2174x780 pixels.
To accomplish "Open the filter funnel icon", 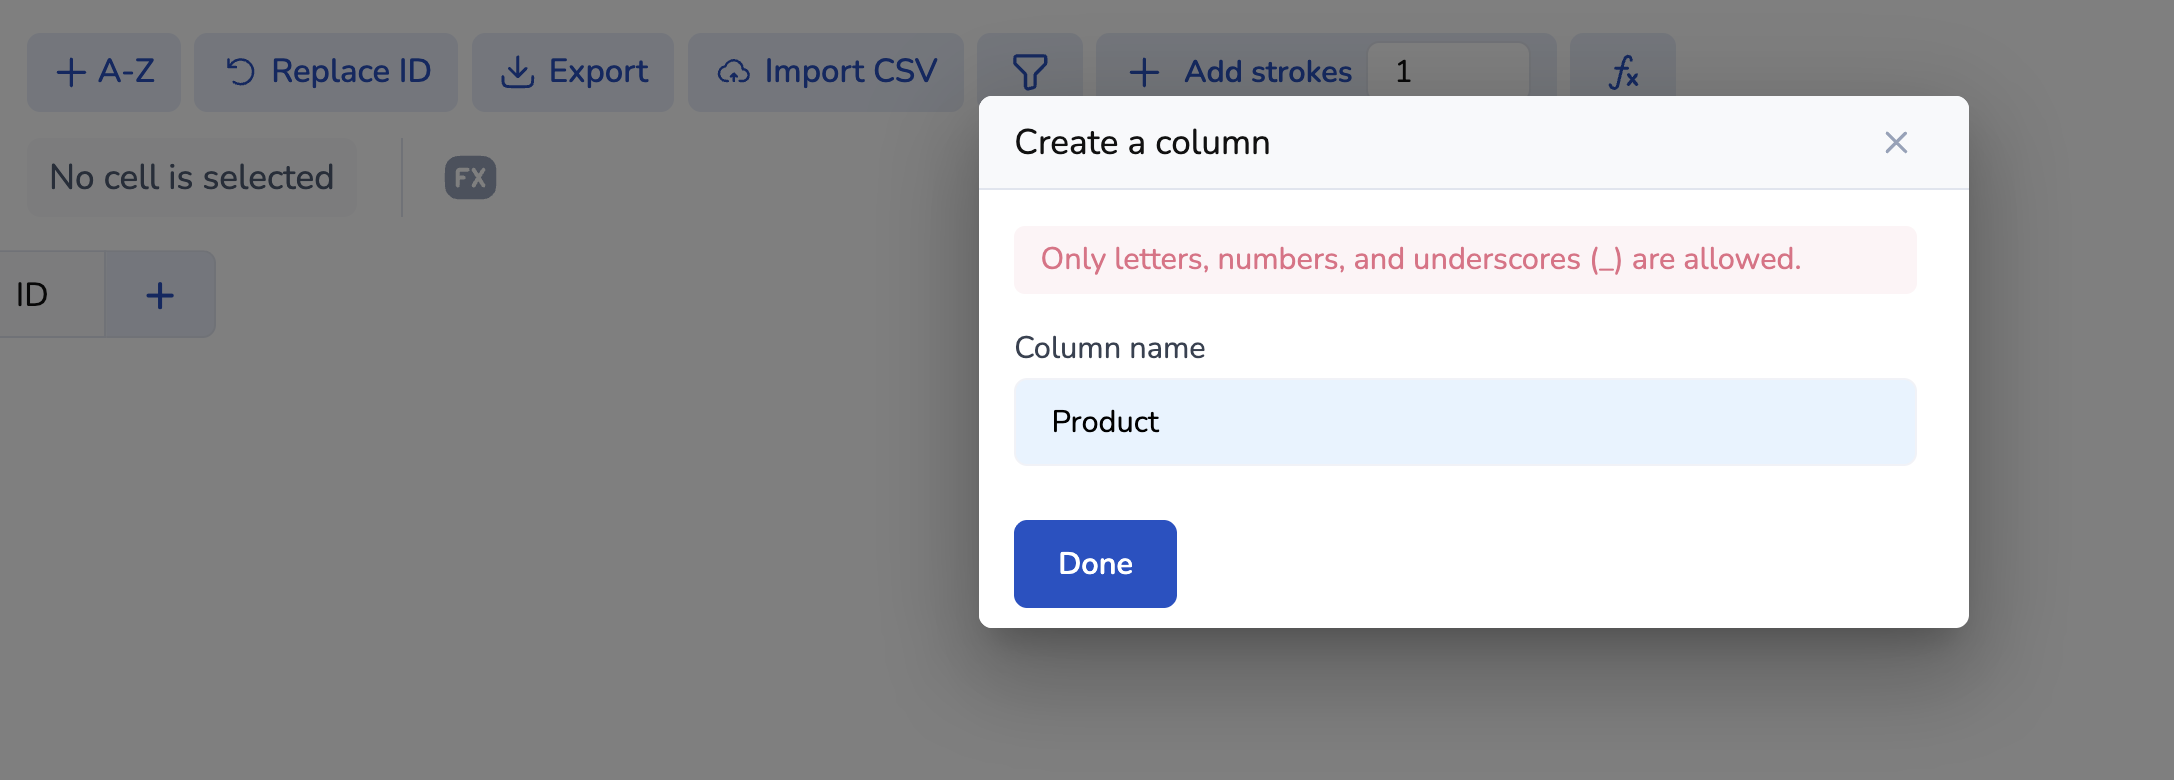I will pyautogui.click(x=1029, y=72).
